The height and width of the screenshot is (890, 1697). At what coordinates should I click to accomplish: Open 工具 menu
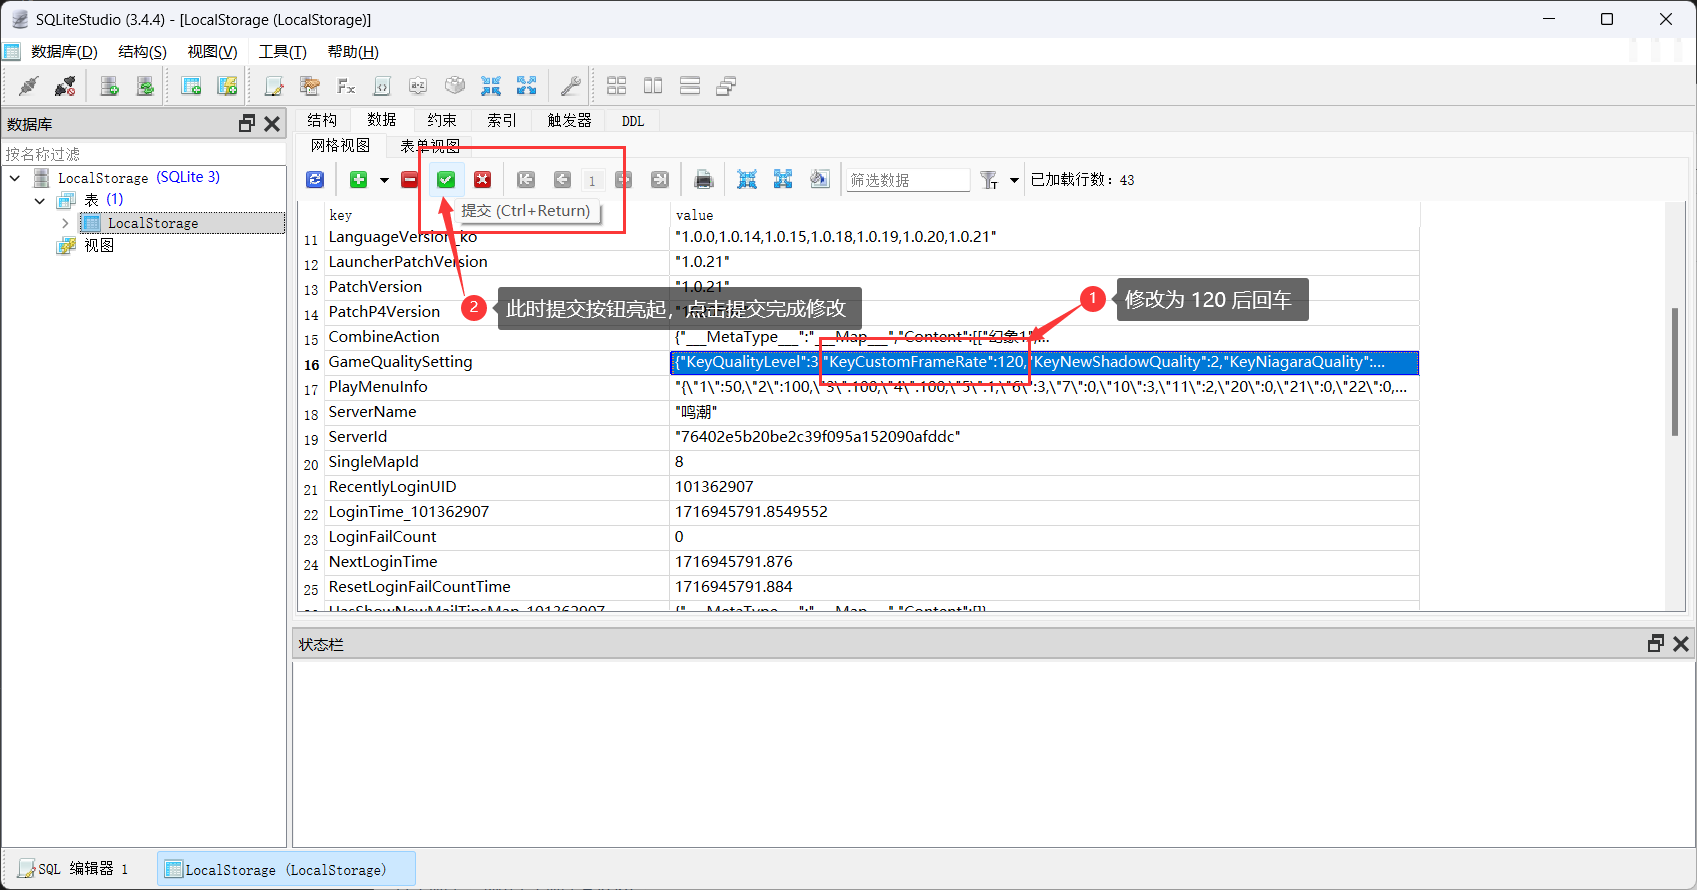282,52
